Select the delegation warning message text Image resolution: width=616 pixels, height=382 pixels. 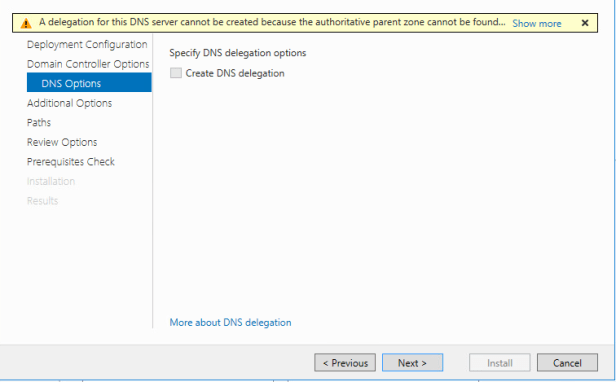click(272, 22)
